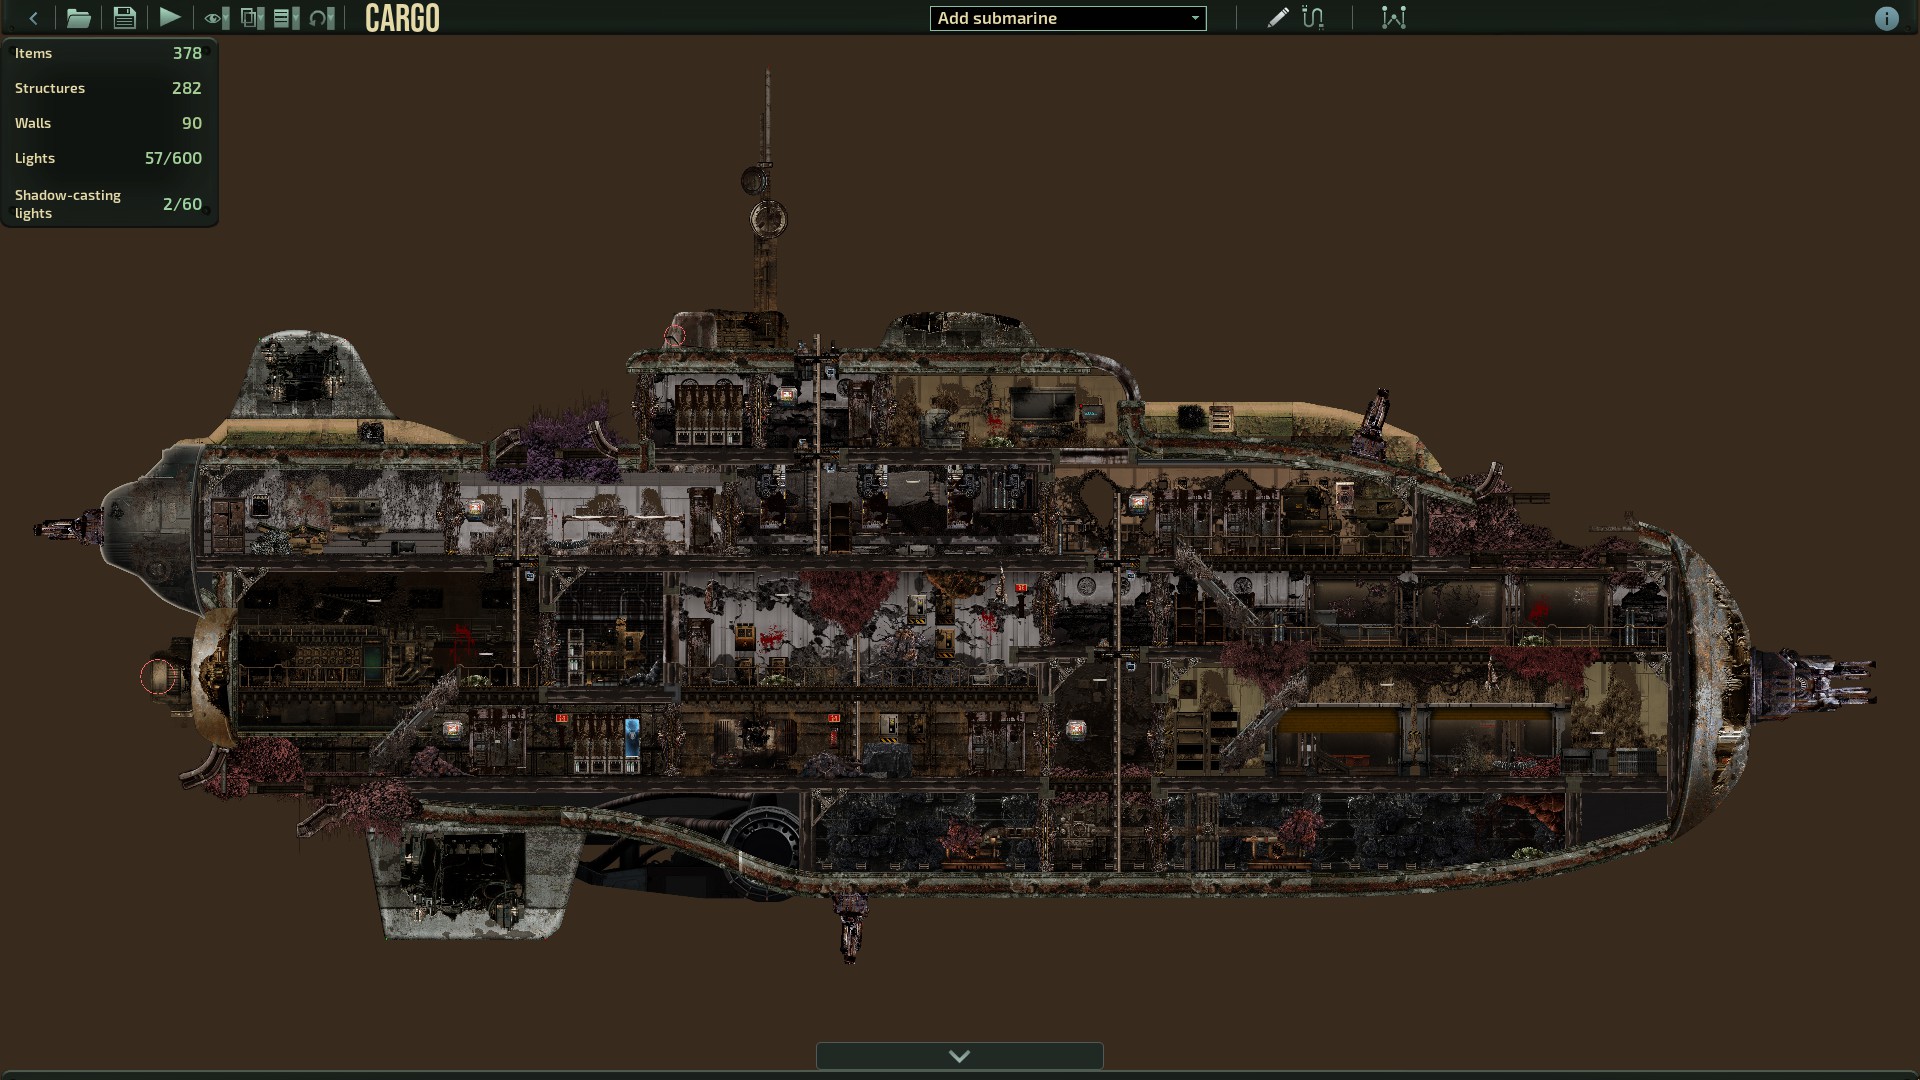Click the CARGO submarine title
The width and height of the screenshot is (1920, 1080).
(x=402, y=18)
